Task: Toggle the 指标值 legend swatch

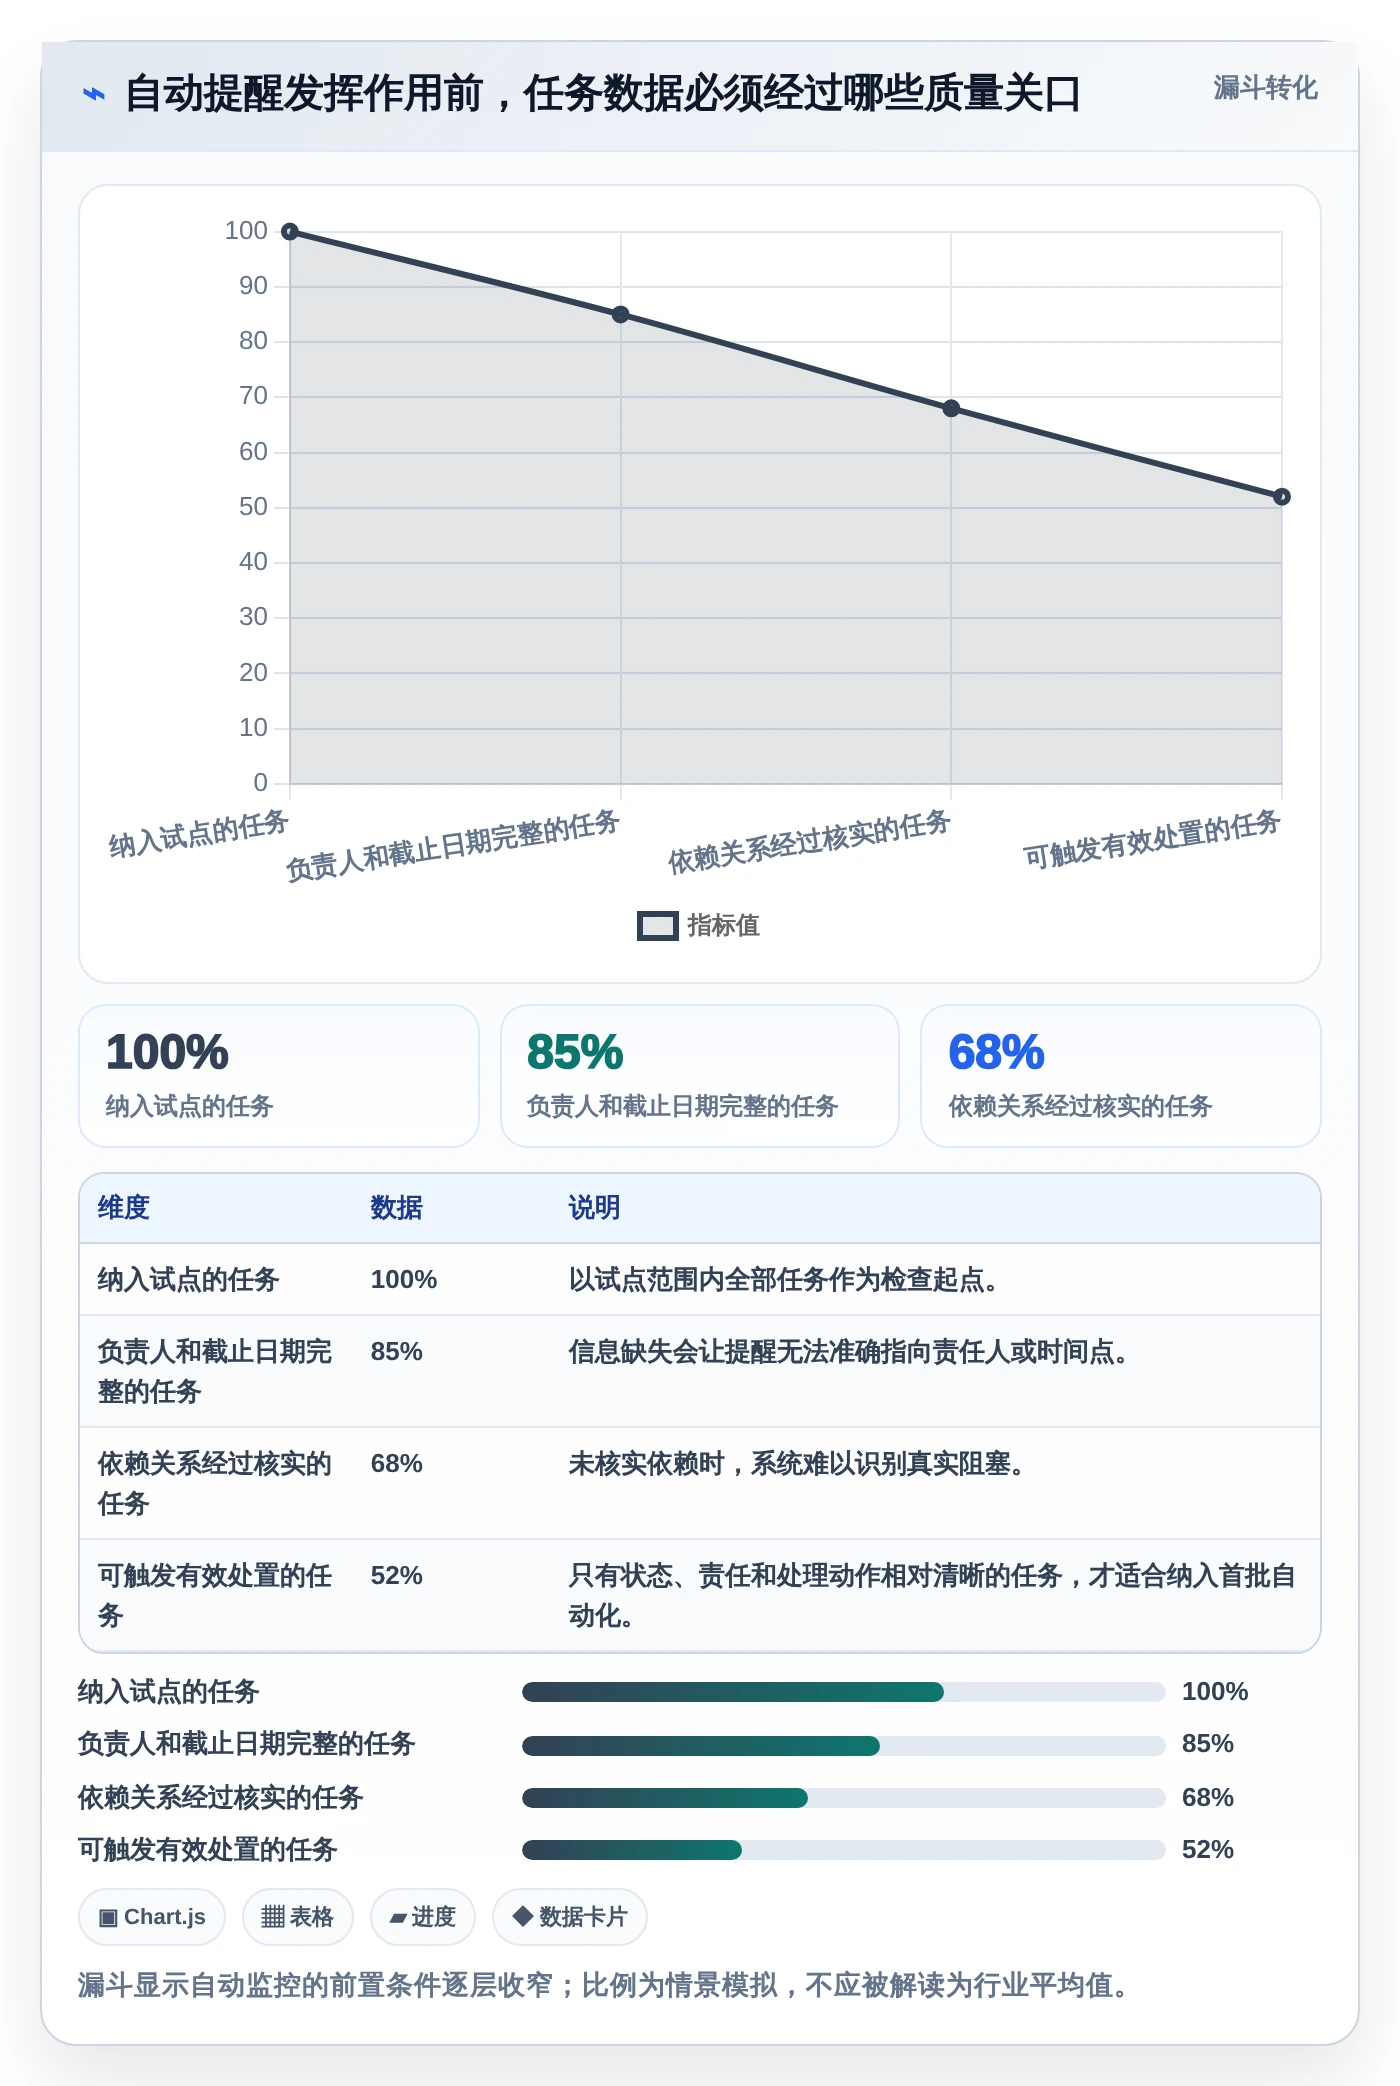Action: (657, 926)
